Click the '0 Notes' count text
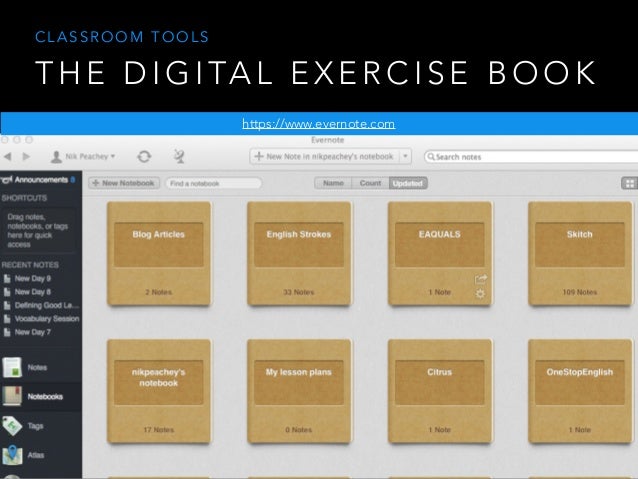The image size is (638, 479). (299, 430)
